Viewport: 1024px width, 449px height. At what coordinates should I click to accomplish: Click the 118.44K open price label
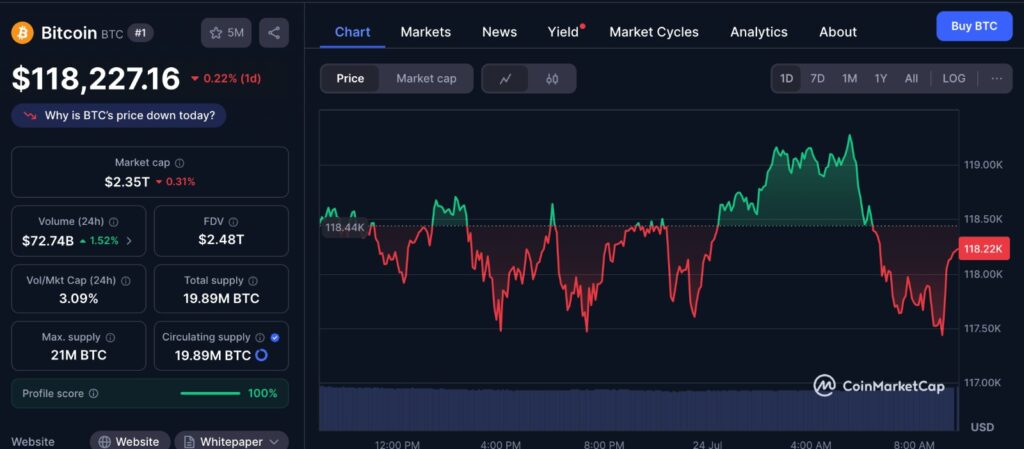(x=345, y=227)
